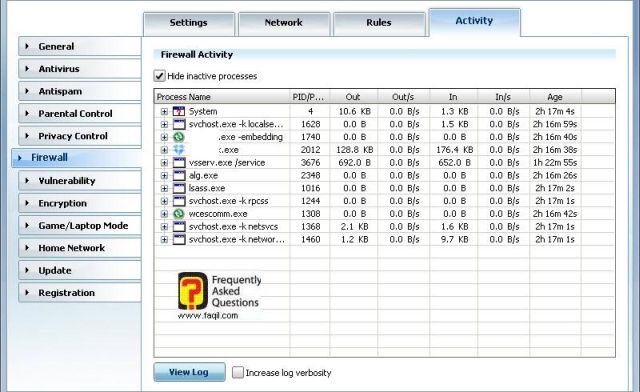The height and width of the screenshot is (392, 640).
Task: Click the svchost.exe -k networ... icon
Action: pos(179,239)
